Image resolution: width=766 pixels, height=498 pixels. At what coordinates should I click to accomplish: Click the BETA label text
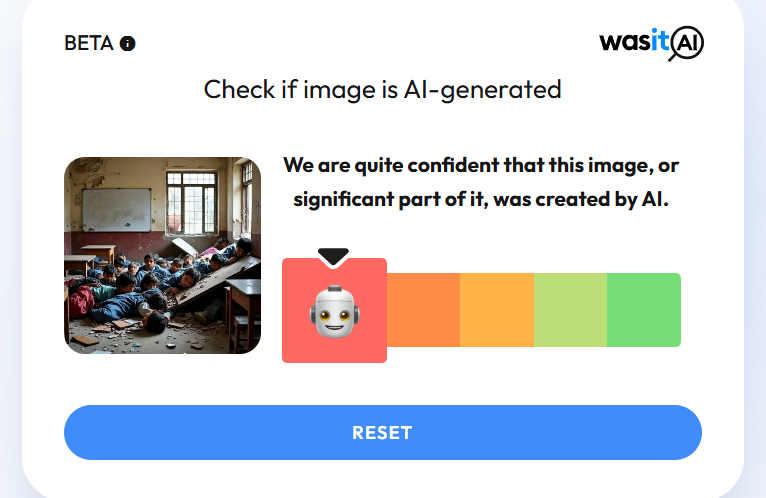(89, 43)
